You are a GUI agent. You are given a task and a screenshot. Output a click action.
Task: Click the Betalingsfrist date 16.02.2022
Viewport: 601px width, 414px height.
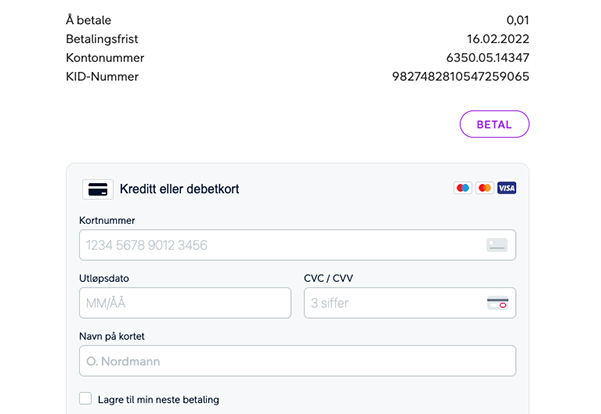pyautogui.click(x=498, y=39)
